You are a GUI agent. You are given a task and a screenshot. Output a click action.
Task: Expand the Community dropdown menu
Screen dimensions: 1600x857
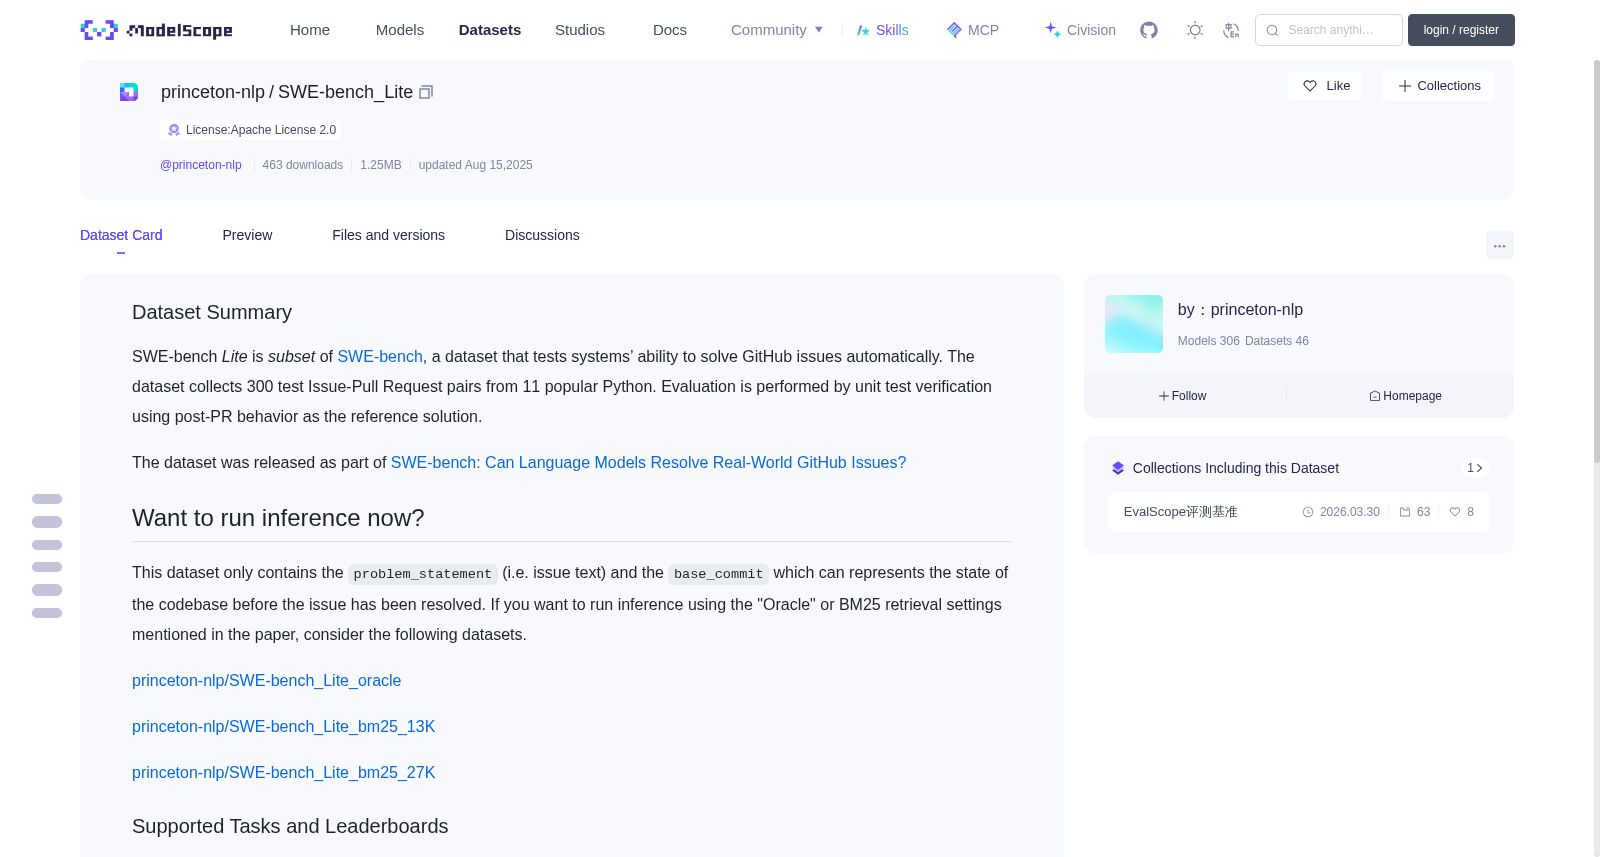click(x=777, y=30)
